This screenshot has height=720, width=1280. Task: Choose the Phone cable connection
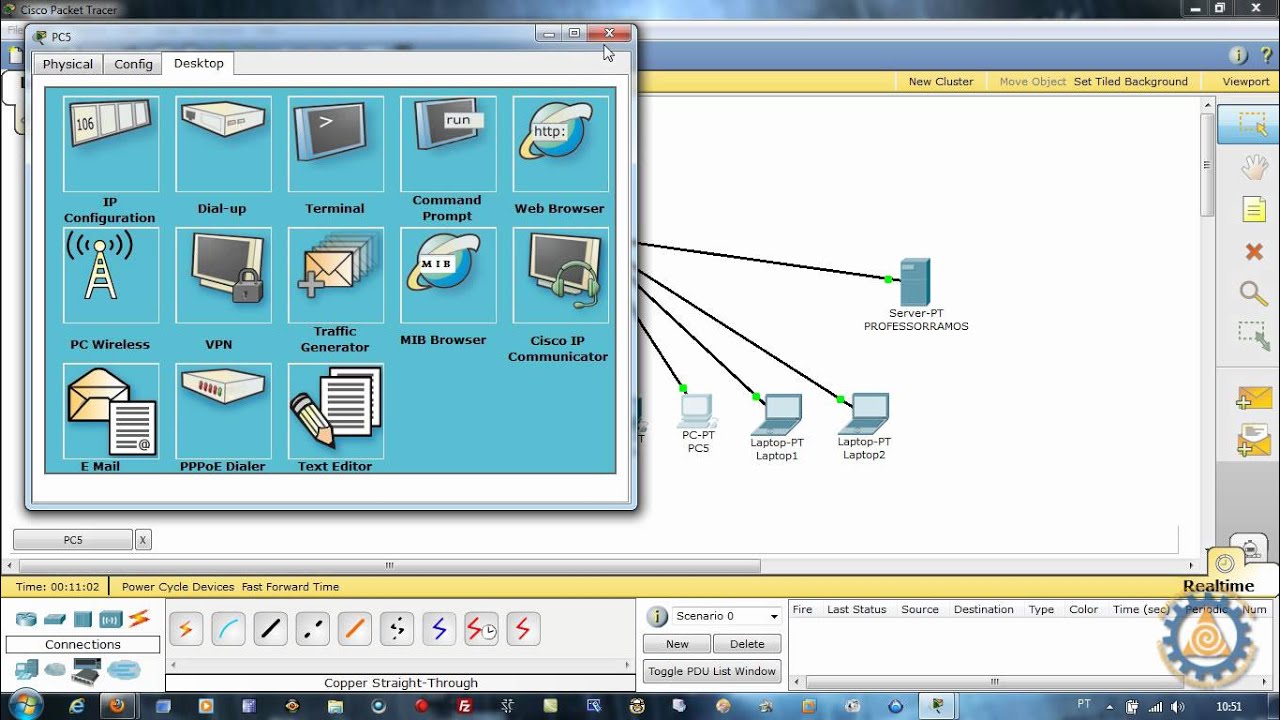click(396, 629)
